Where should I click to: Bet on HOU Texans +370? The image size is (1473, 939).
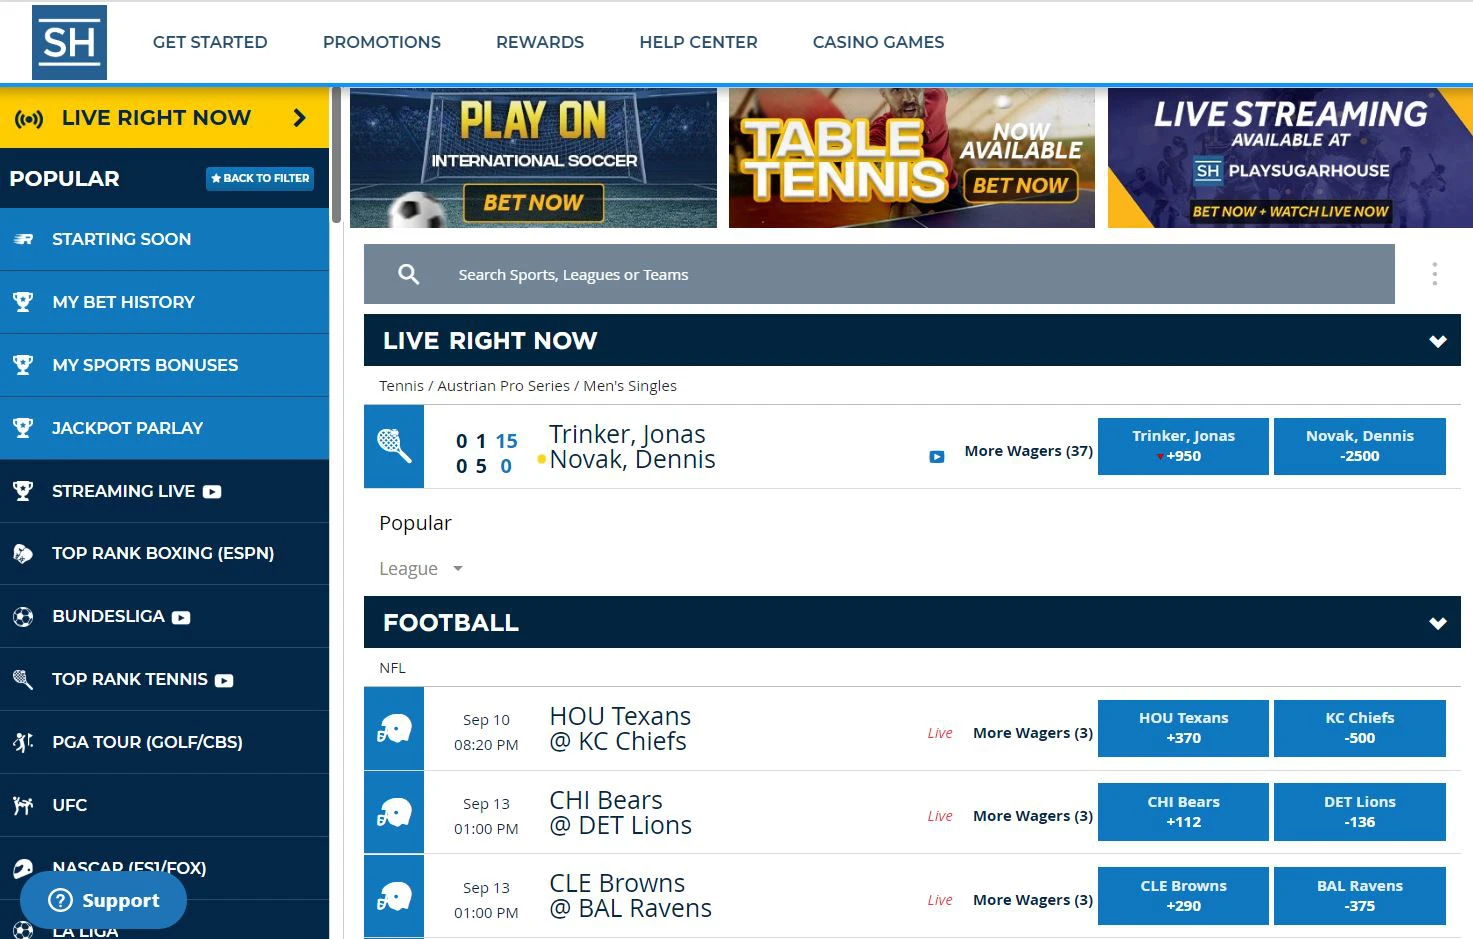[x=1183, y=728]
